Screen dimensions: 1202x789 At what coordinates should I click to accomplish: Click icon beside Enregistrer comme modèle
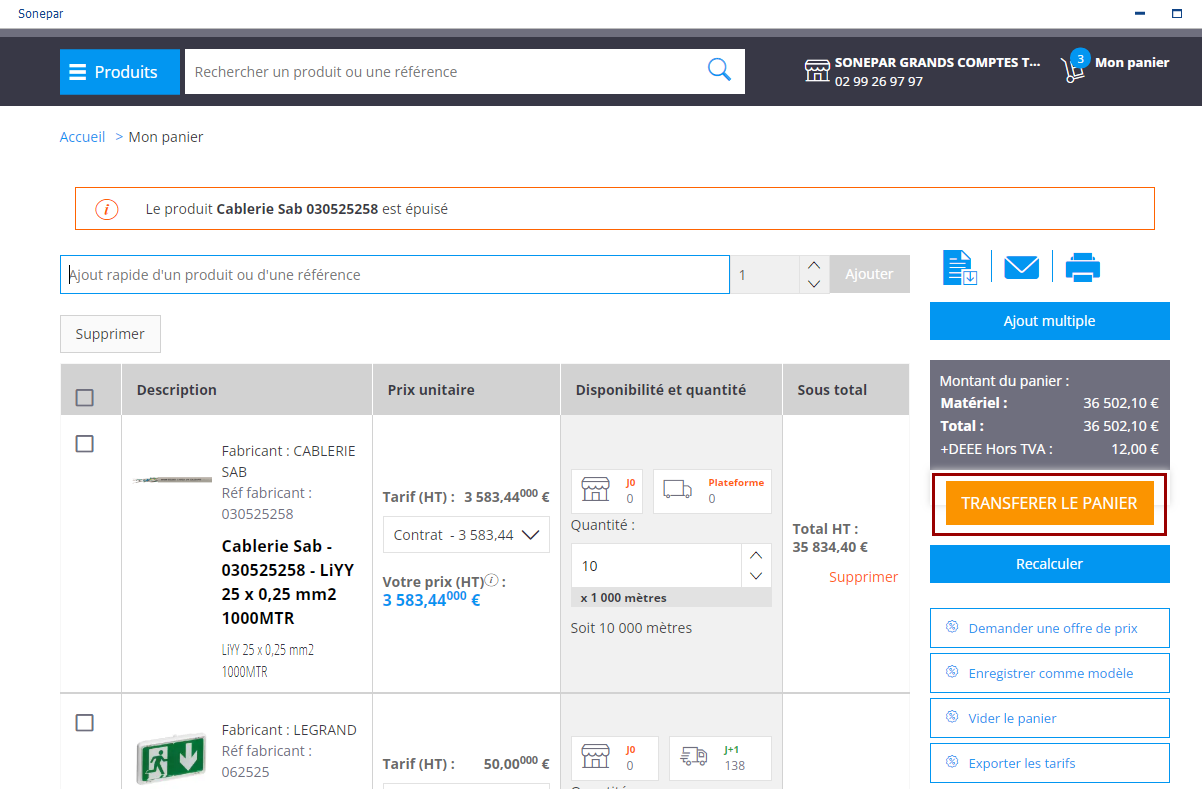pyautogui.click(x=952, y=672)
